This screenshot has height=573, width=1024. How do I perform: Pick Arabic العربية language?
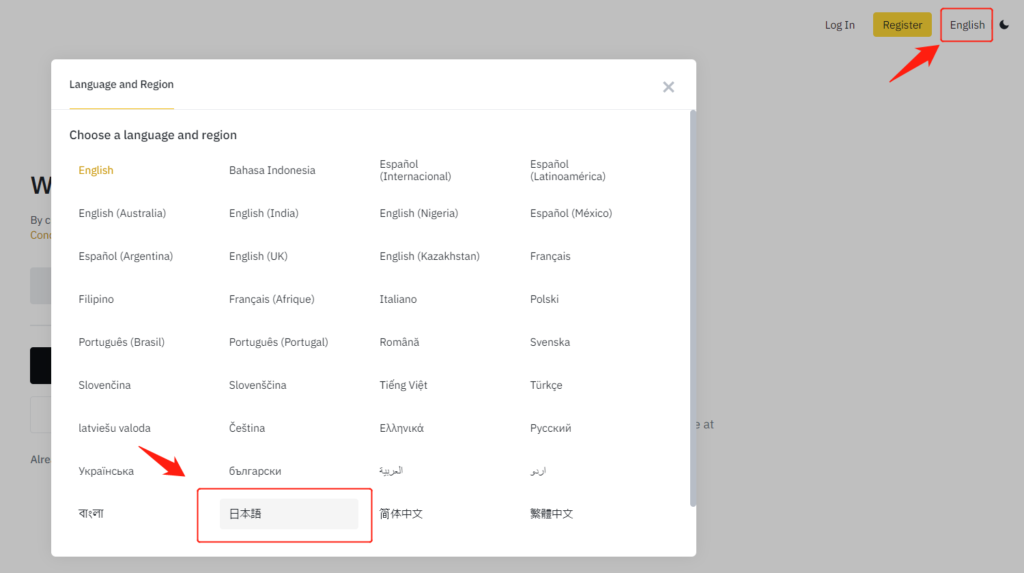(391, 470)
